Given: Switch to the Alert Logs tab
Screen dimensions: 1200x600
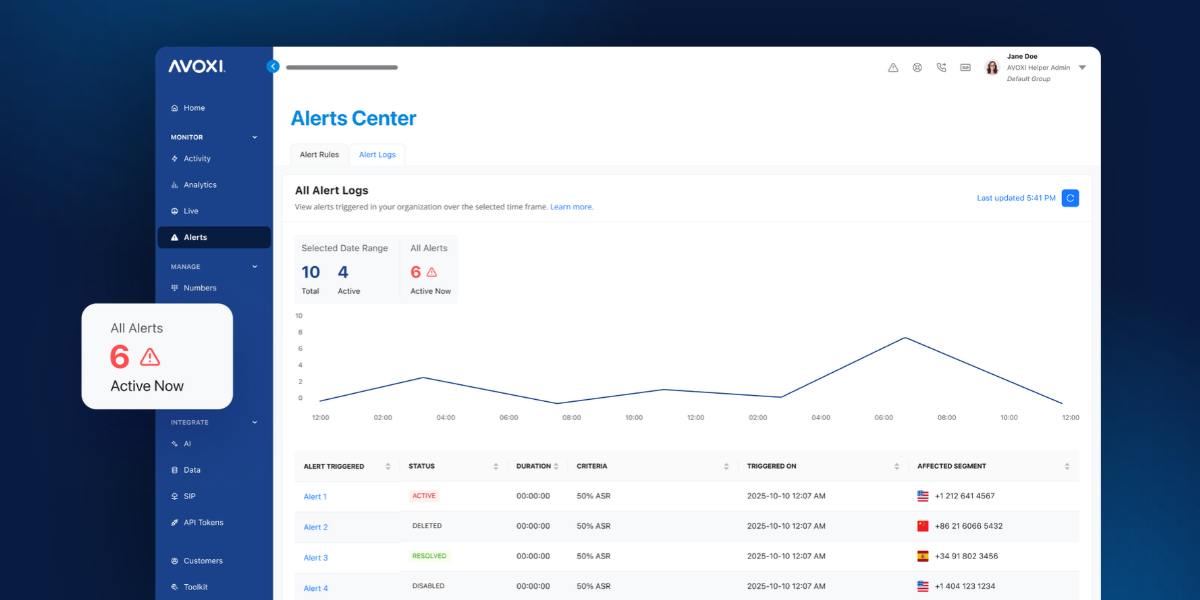Looking at the screenshot, I should click(x=377, y=154).
